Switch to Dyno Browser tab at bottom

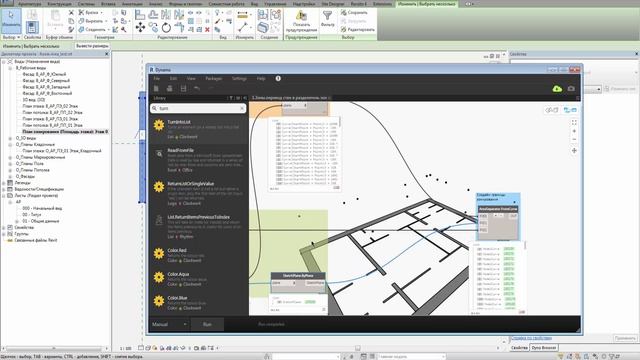(x=543, y=348)
